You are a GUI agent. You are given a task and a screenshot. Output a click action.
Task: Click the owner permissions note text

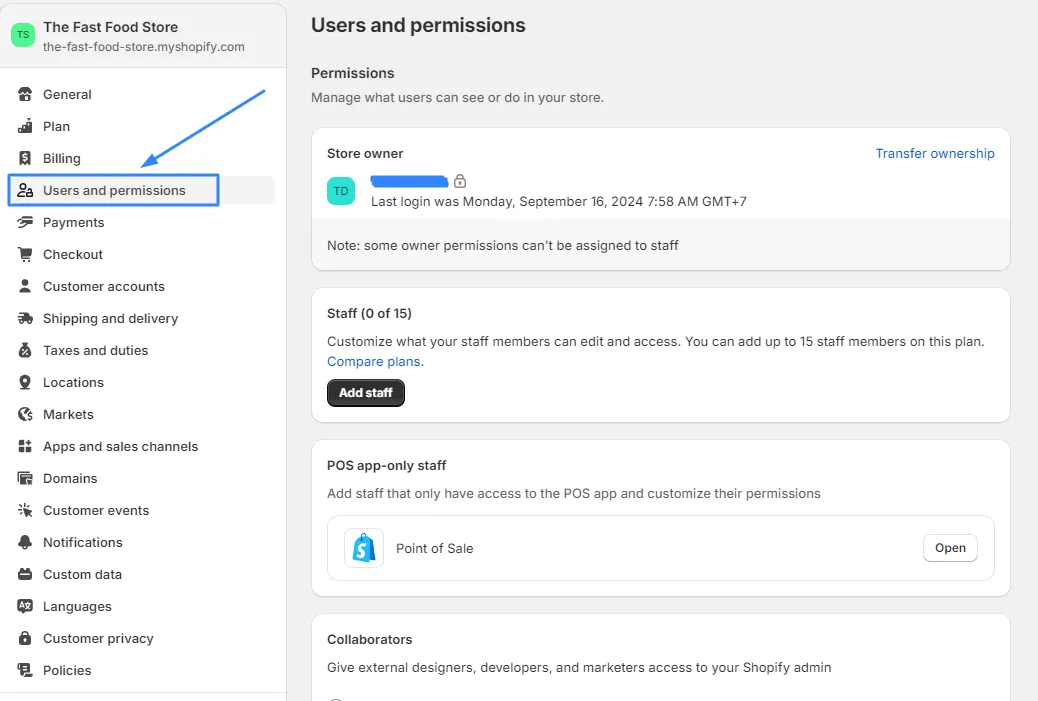coord(502,246)
